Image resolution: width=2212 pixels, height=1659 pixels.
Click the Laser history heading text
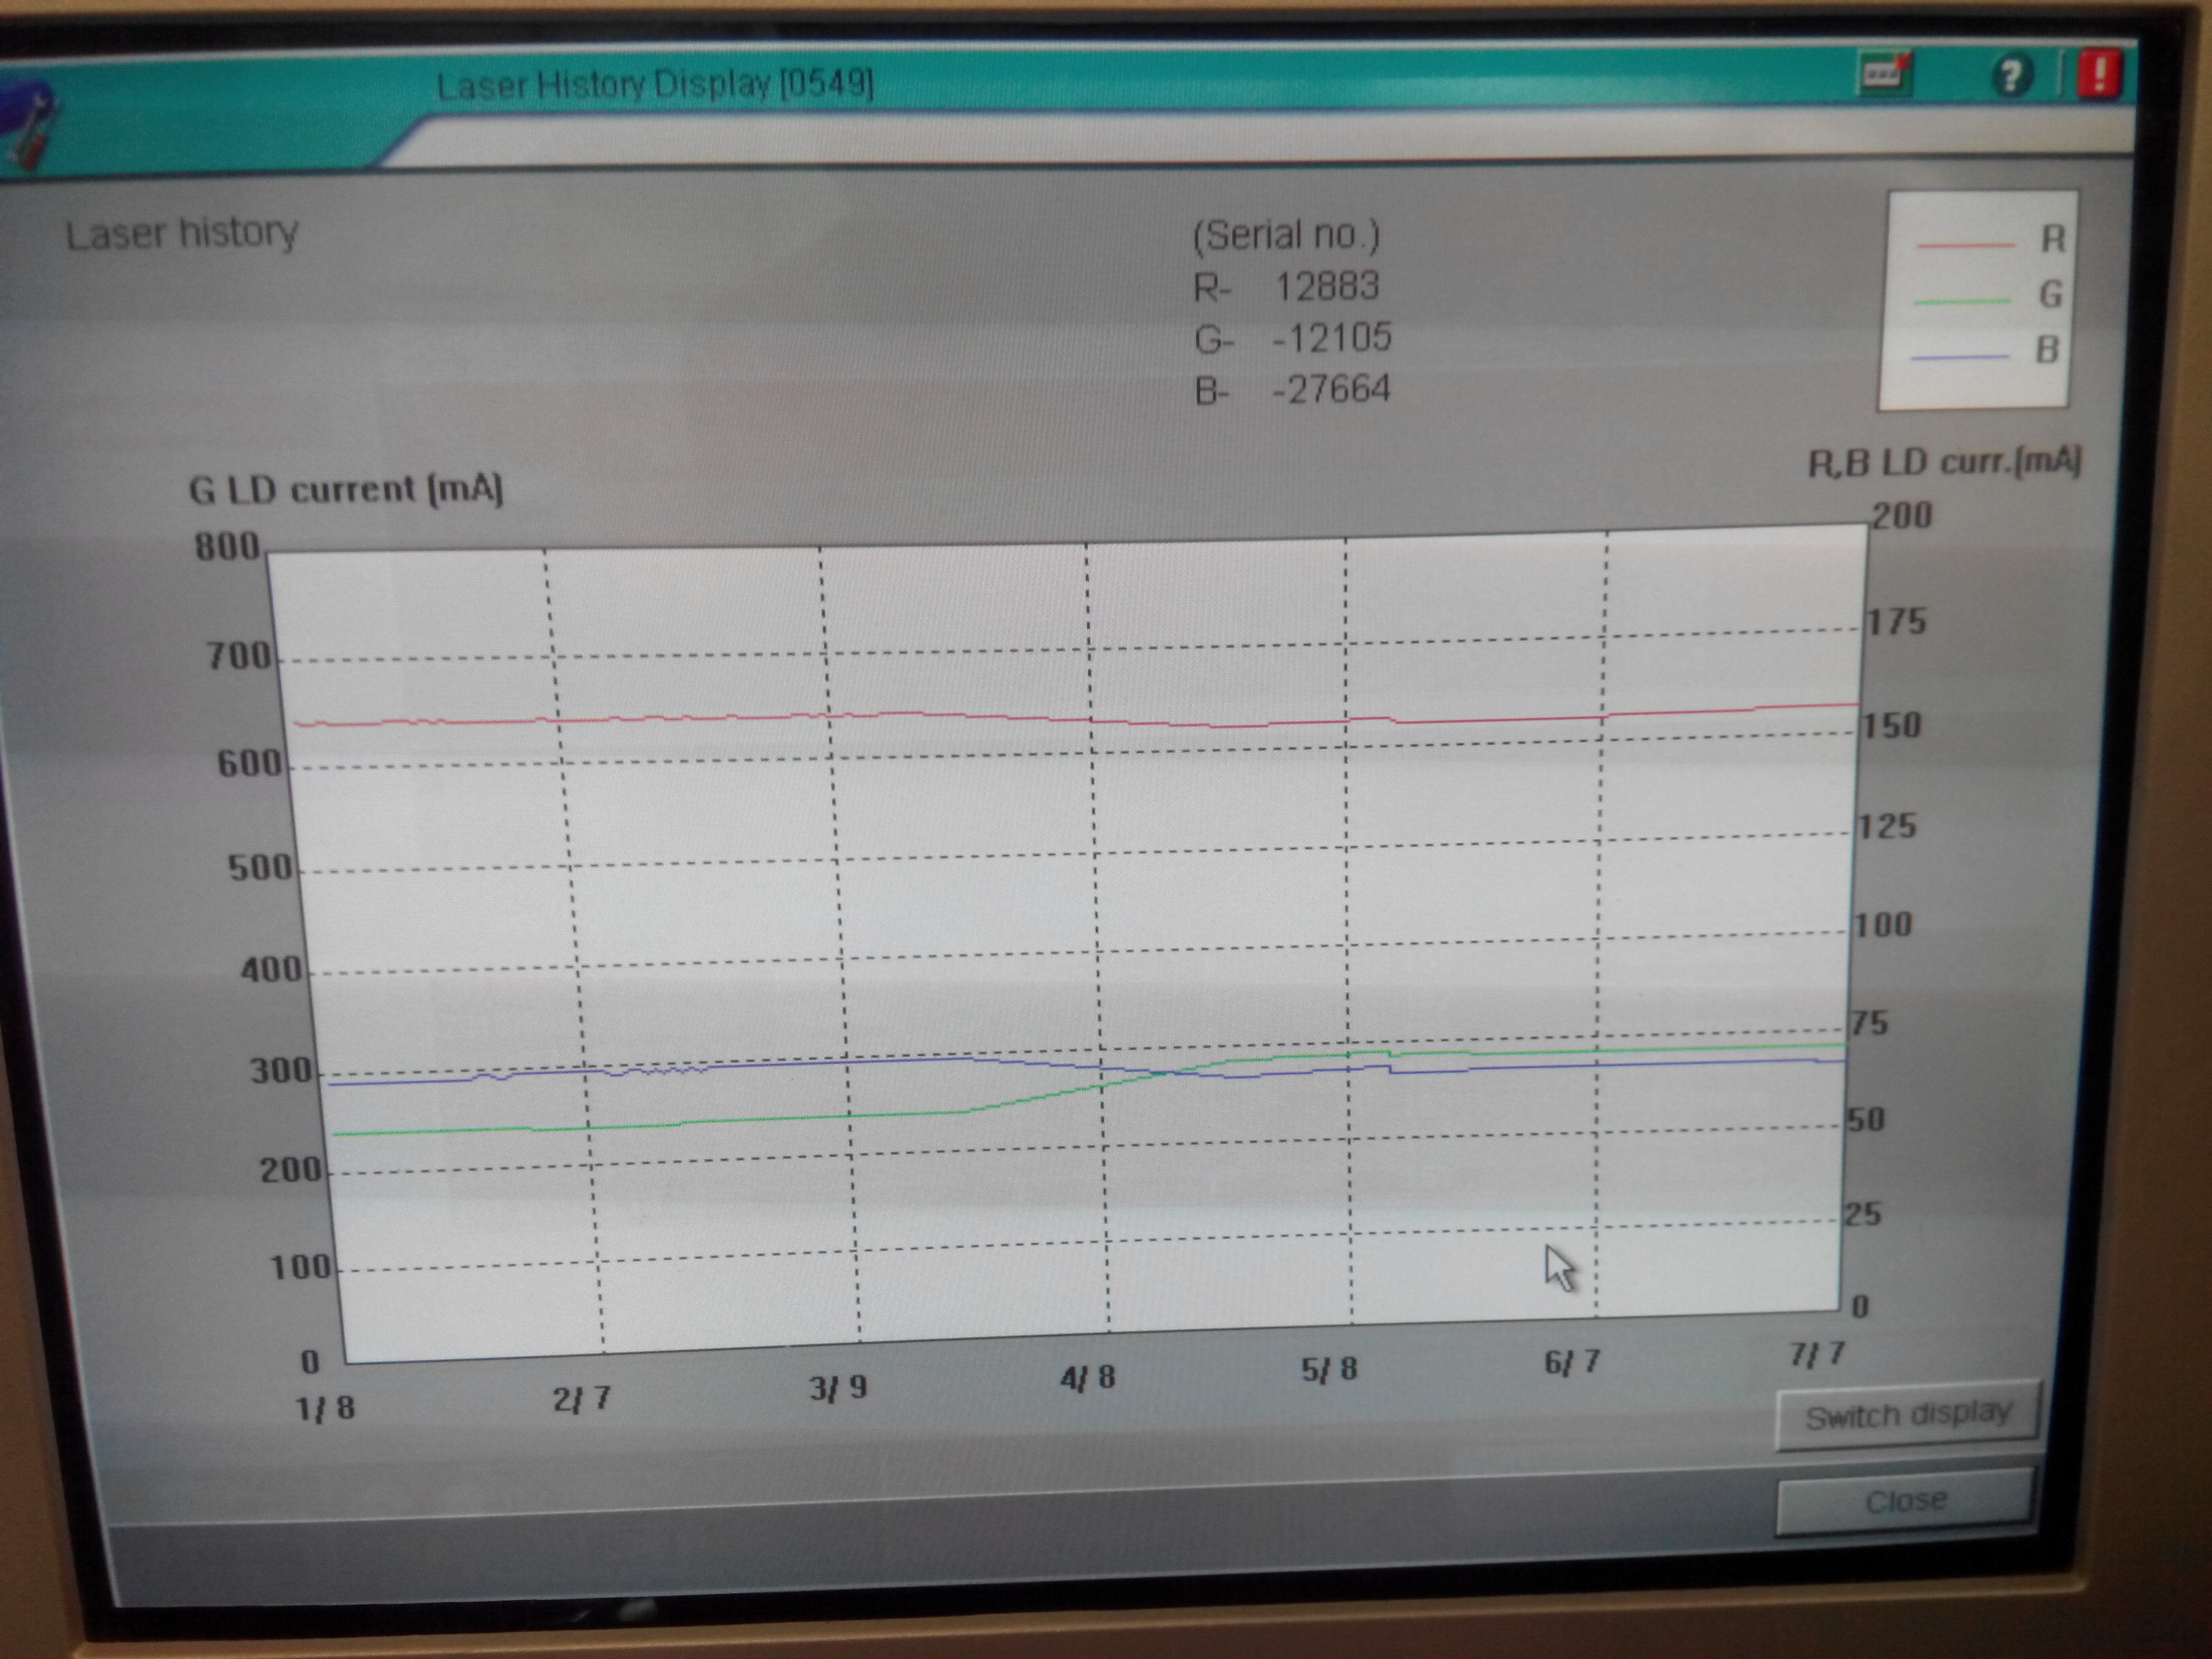click(182, 233)
